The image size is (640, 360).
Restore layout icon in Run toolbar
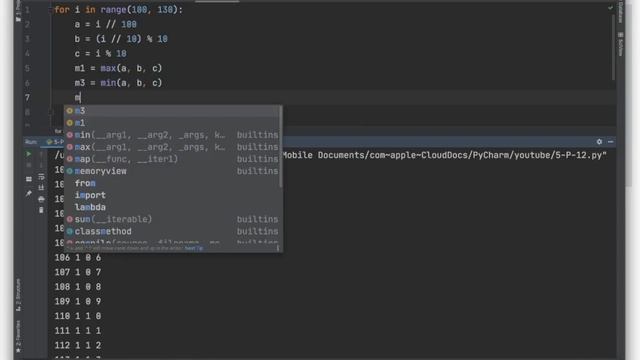coord(29,179)
